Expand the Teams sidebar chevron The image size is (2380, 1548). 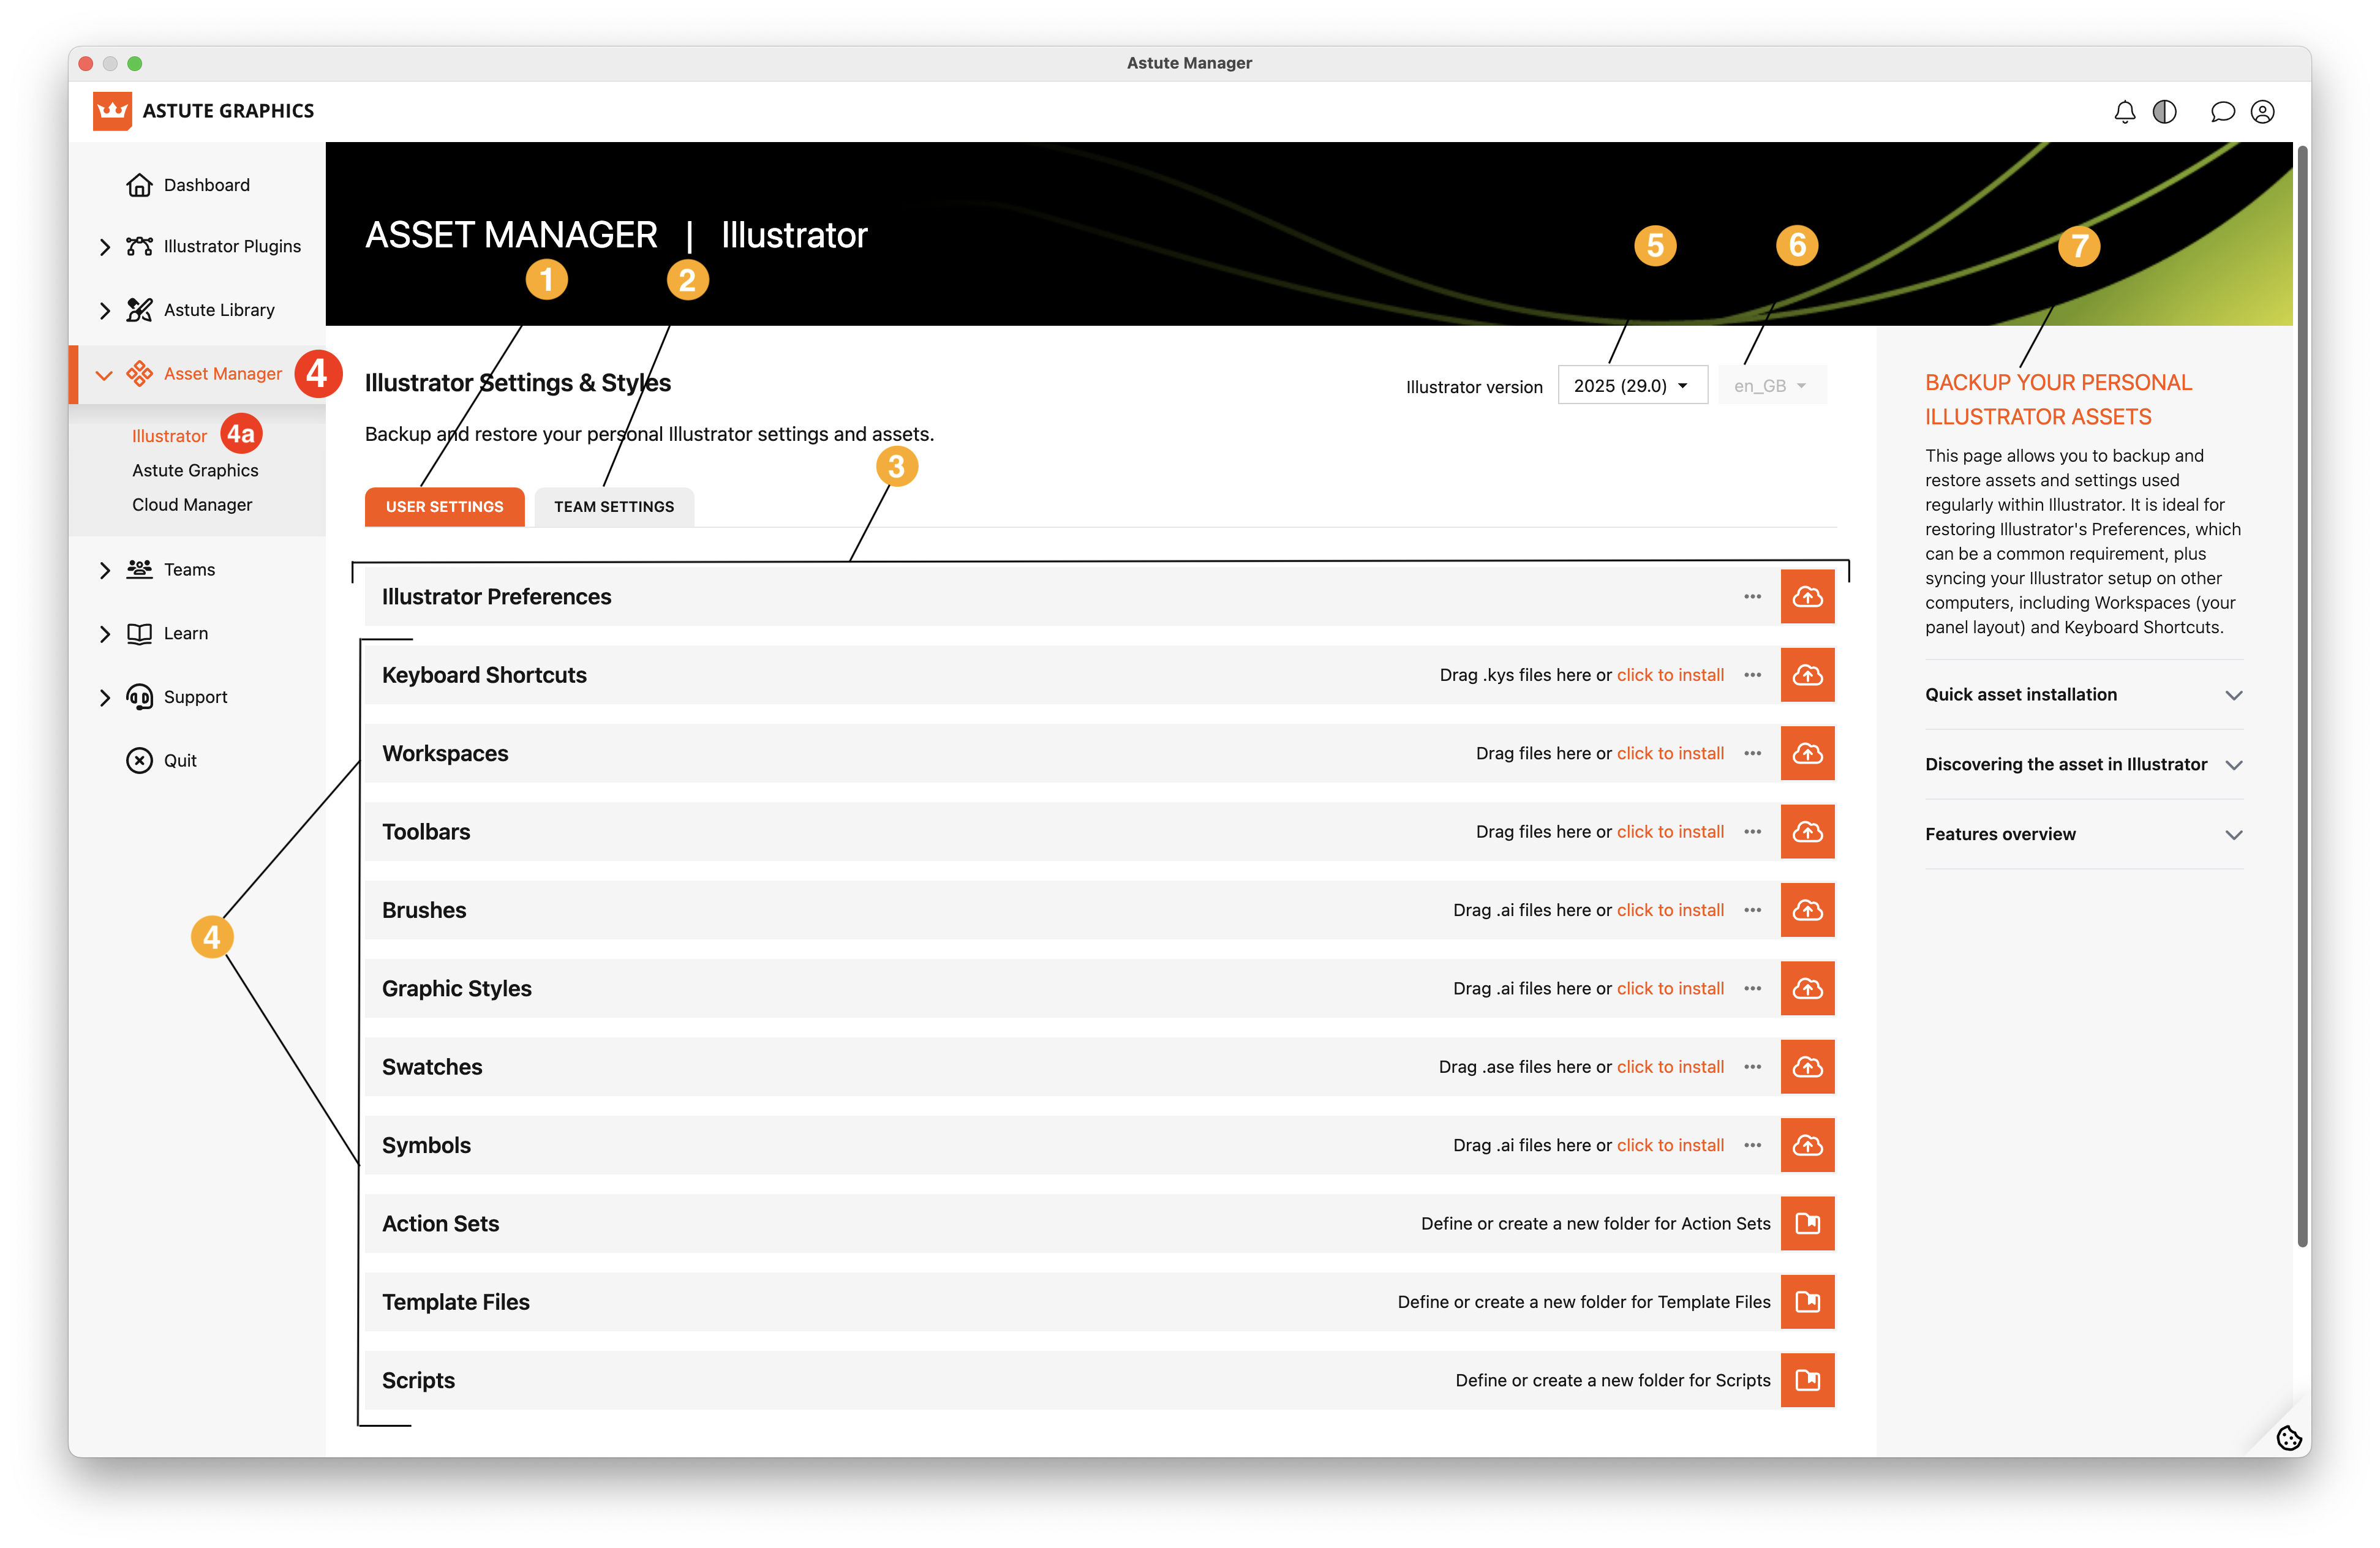click(x=105, y=570)
